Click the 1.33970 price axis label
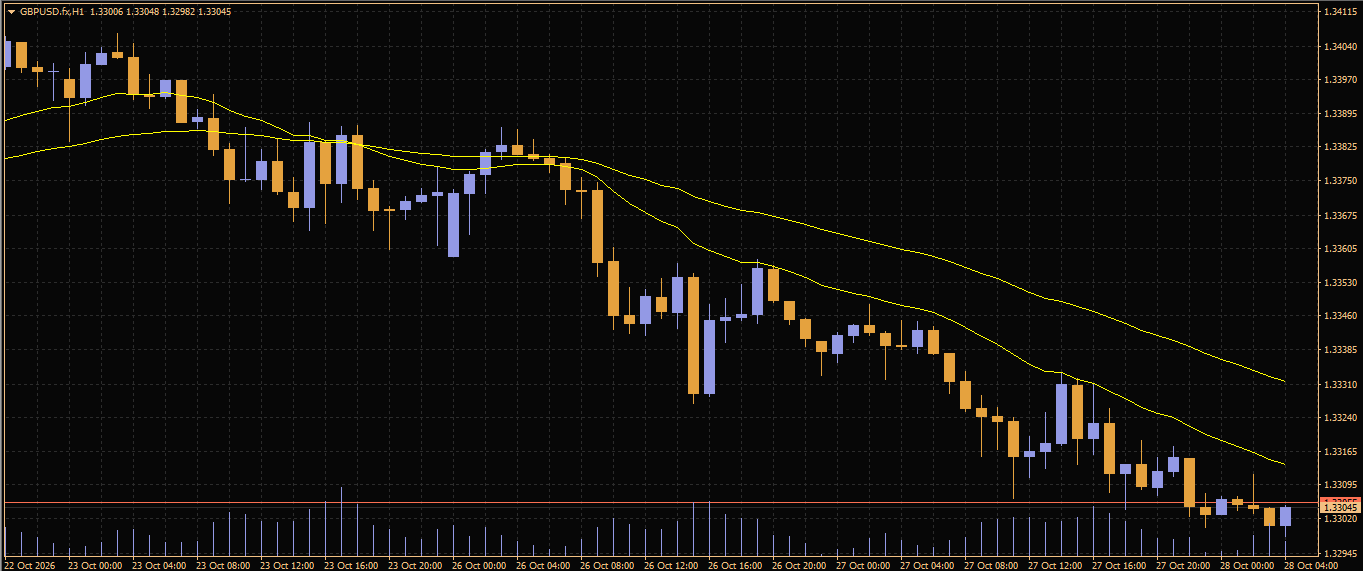Image resolution: width=1363 pixels, height=571 pixels. pos(1339,79)
